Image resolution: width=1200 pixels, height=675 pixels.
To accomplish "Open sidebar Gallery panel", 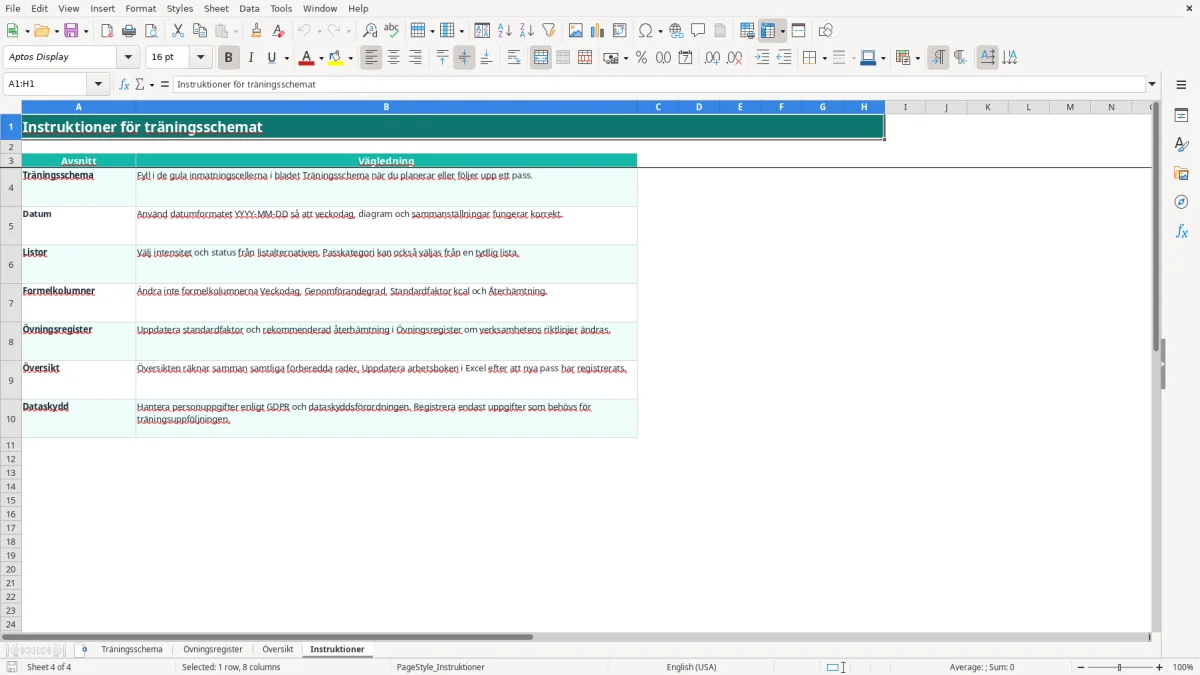I will [x=1181, y=174].
